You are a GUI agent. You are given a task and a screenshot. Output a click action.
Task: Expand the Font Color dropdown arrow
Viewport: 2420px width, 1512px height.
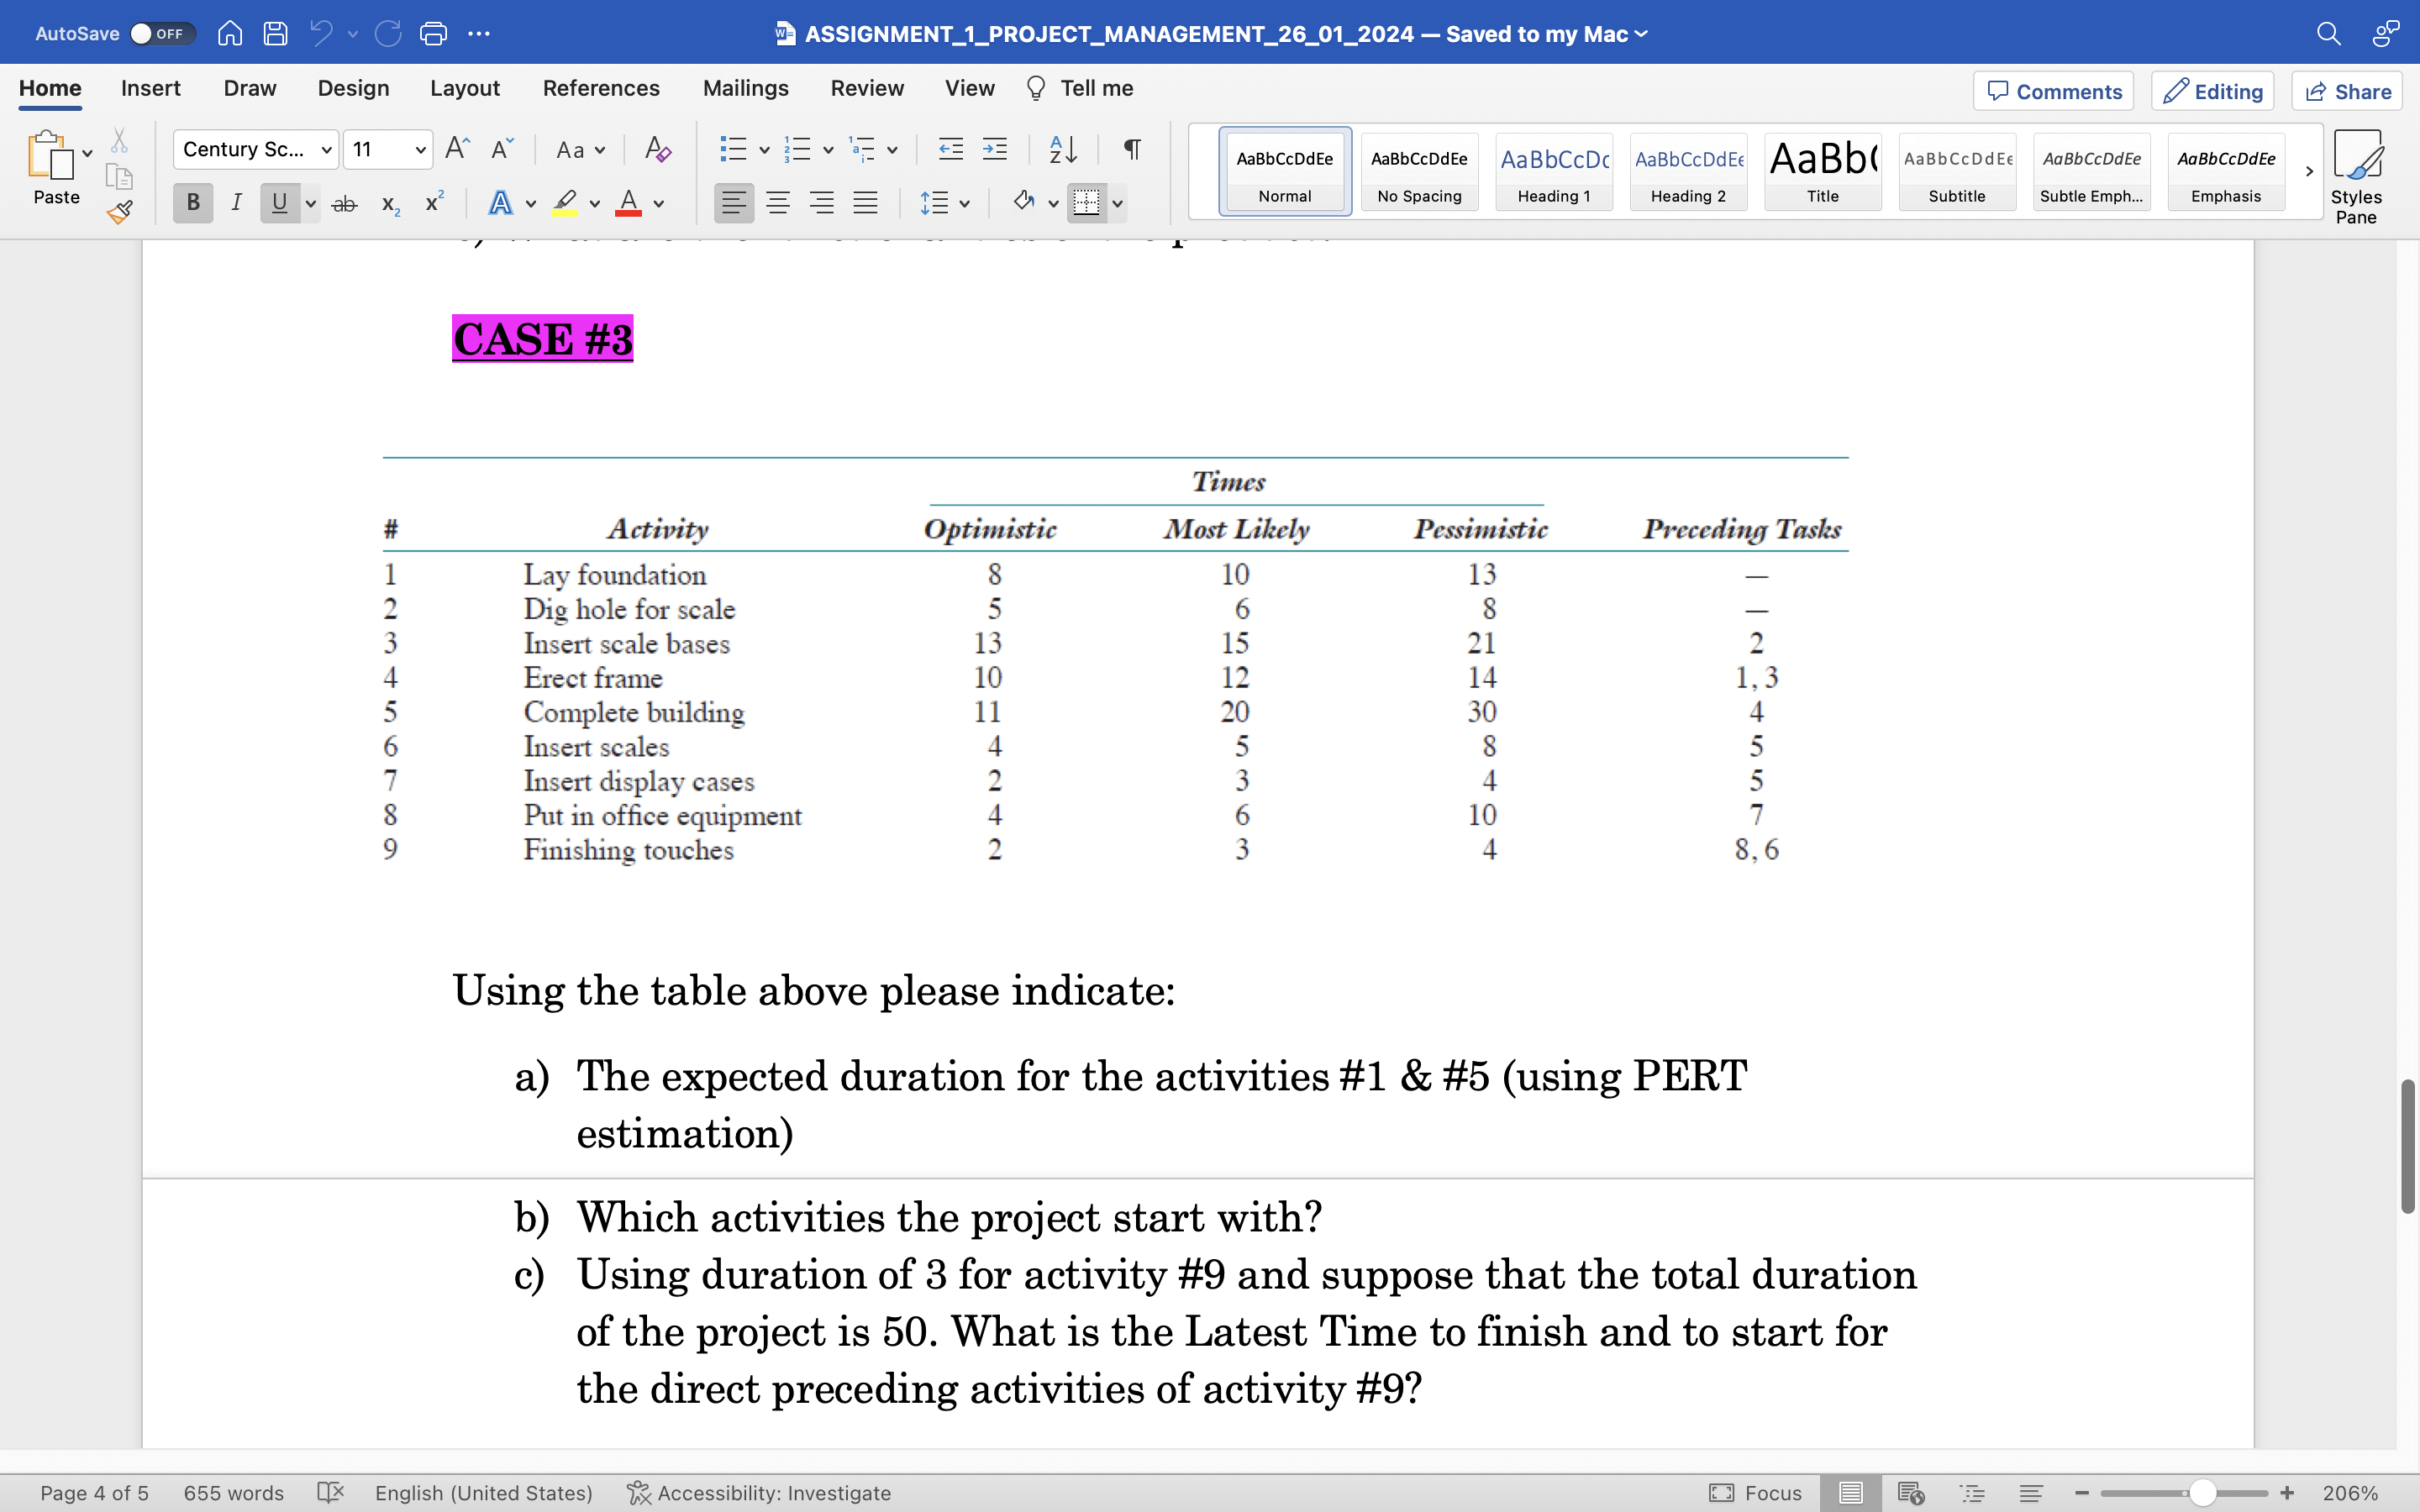(x=659, y=203)
